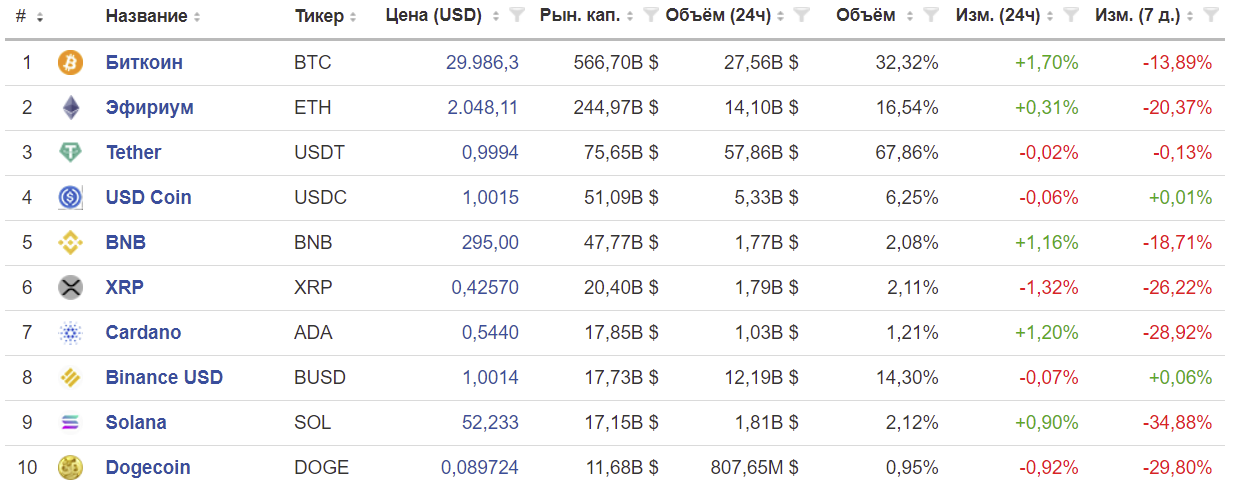The height and width of the screenshot is (496, 1249).
Task: Click the BTC ticker cell
Action: click(313, 63)
